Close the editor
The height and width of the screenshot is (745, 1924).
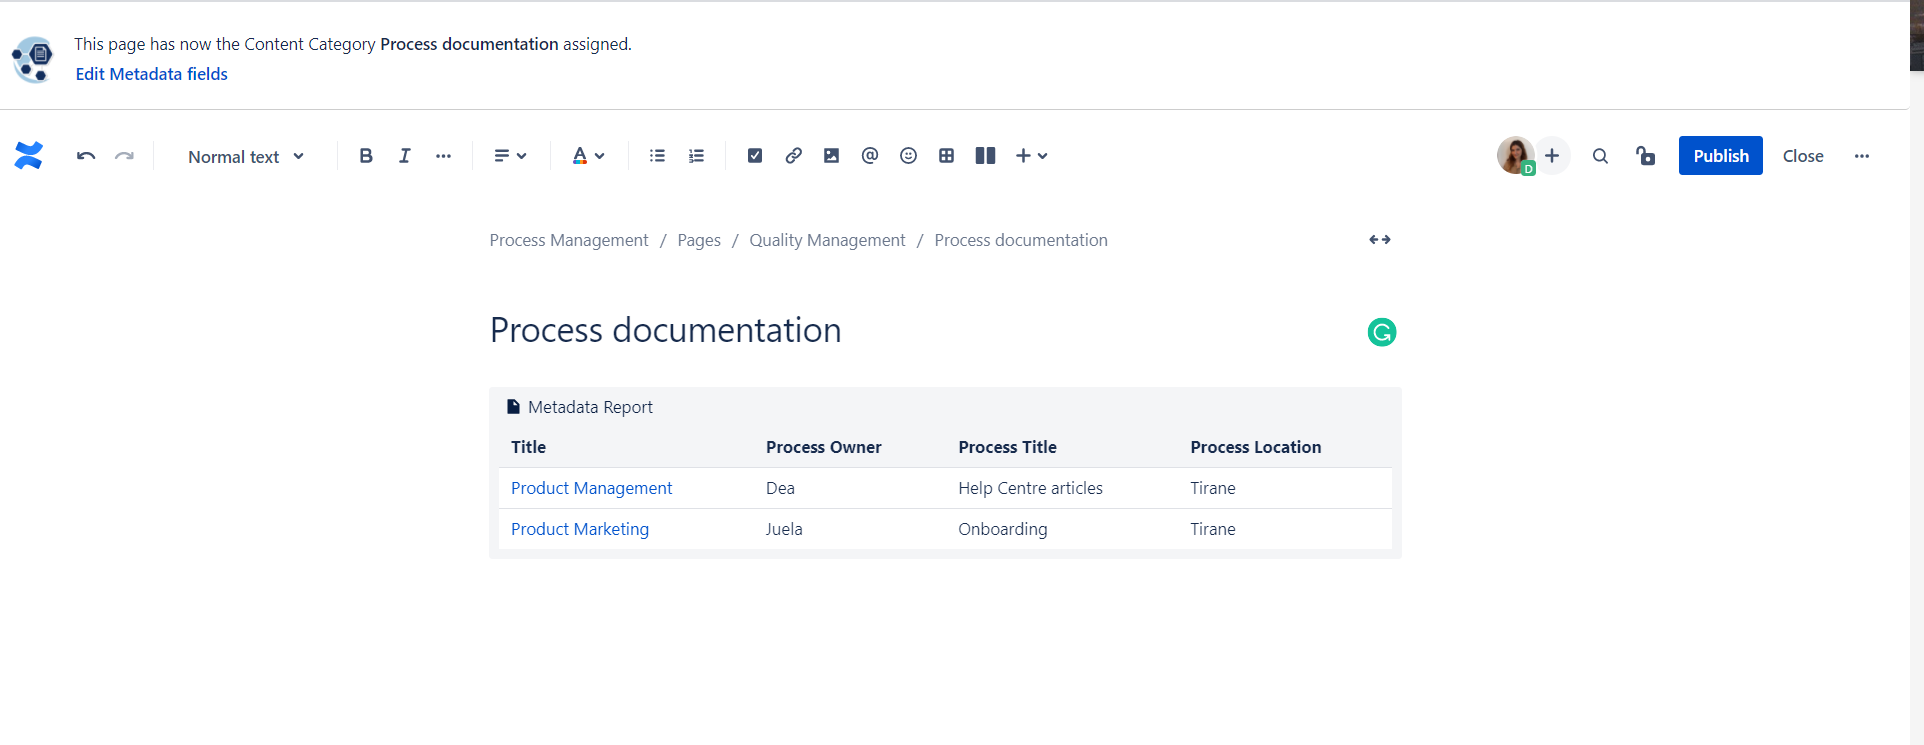point(1803,156)
